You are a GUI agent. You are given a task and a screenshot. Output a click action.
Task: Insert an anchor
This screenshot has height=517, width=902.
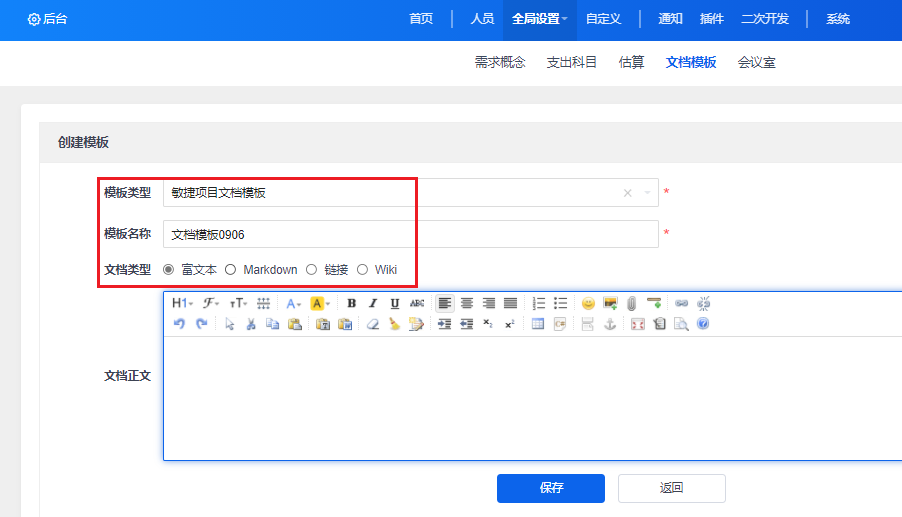(x=610, y=324)
